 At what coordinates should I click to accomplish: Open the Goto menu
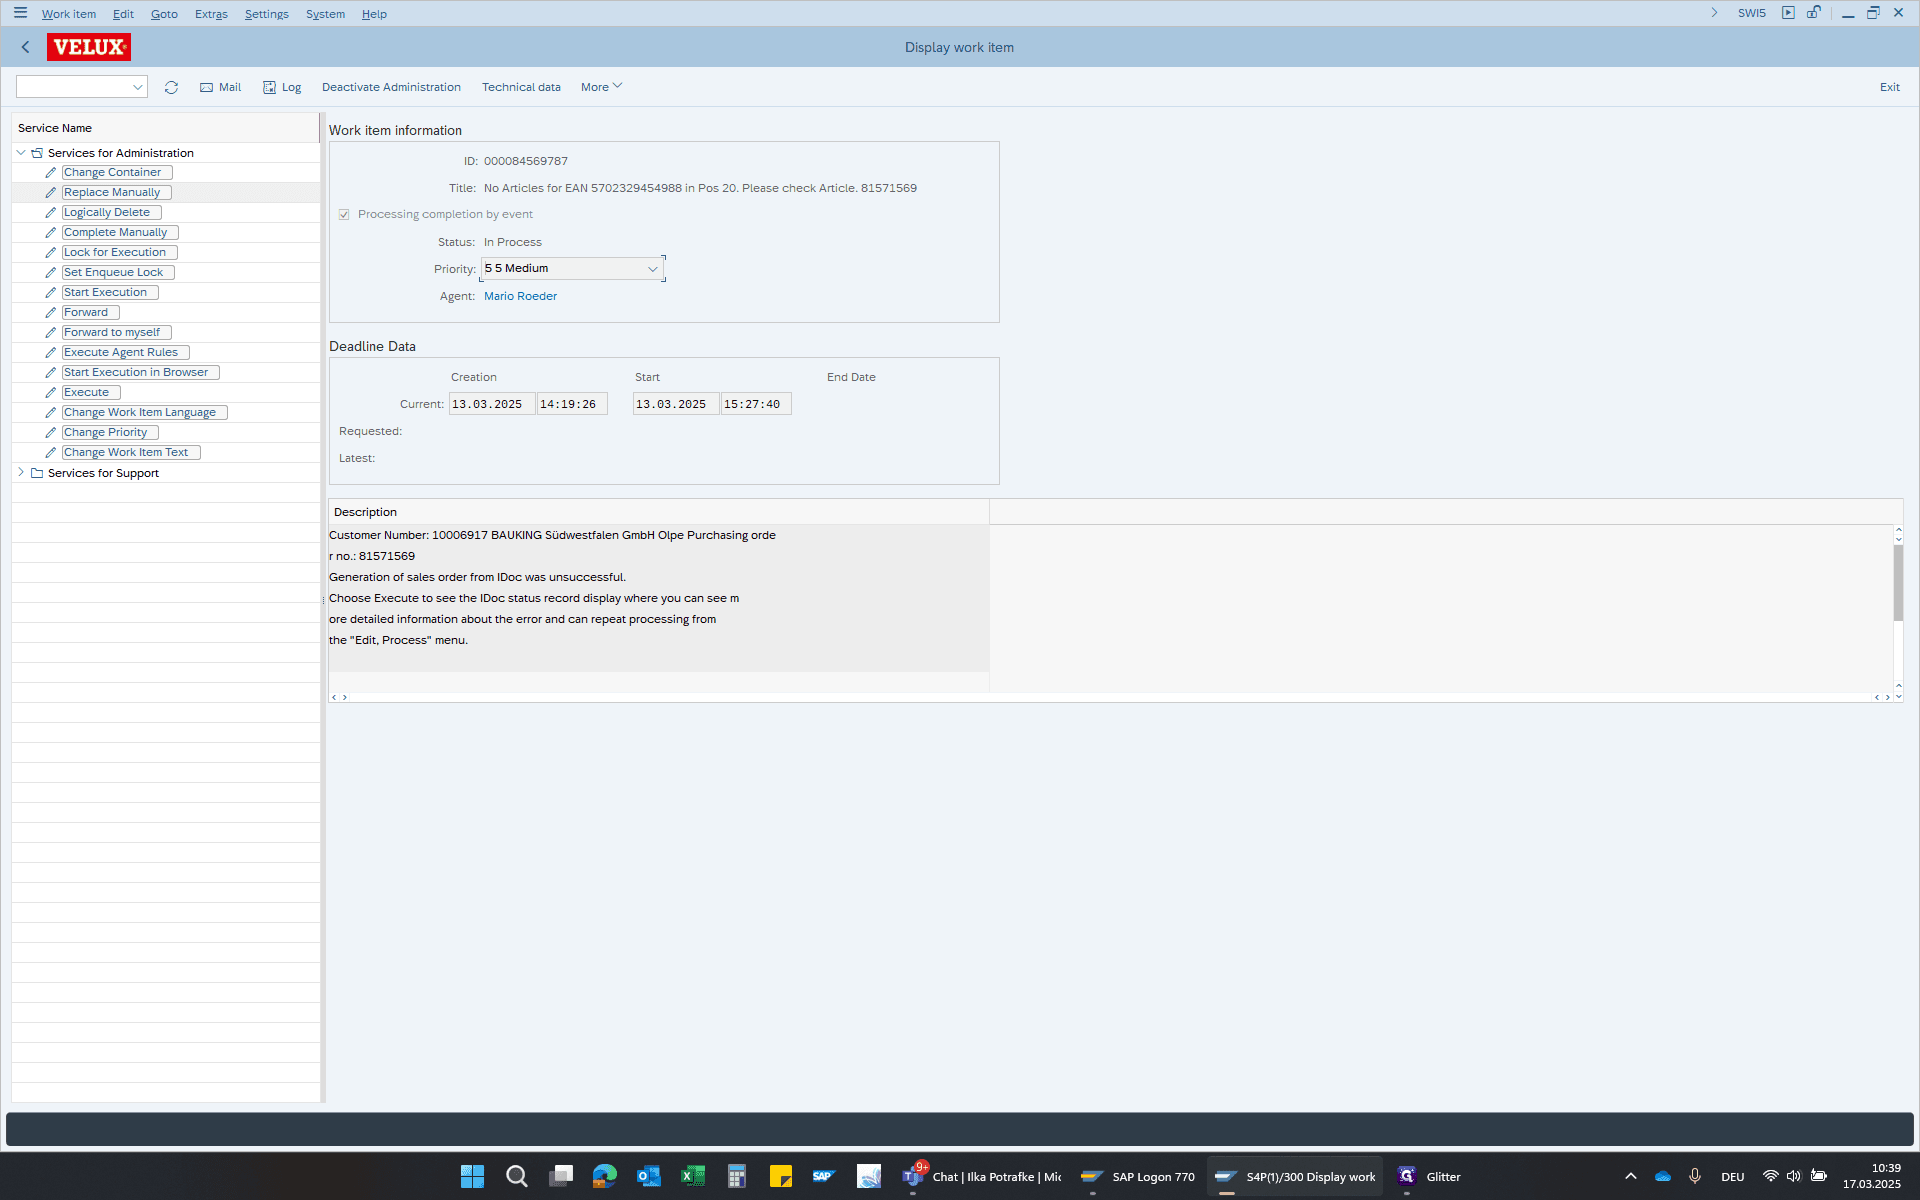pyautogui.click(x=164, y=14)
